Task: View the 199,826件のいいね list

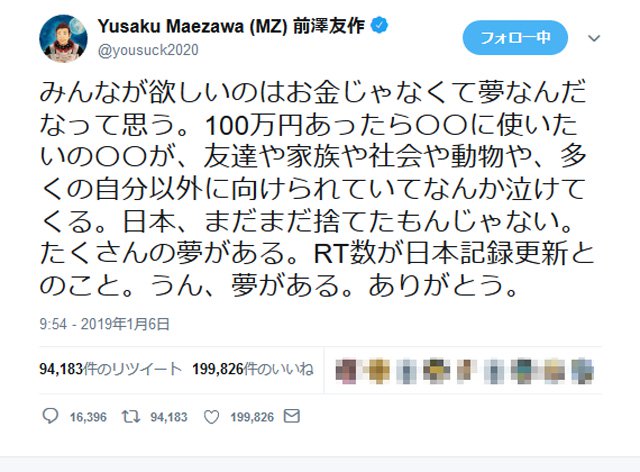Action: click(x=253, y=369)
